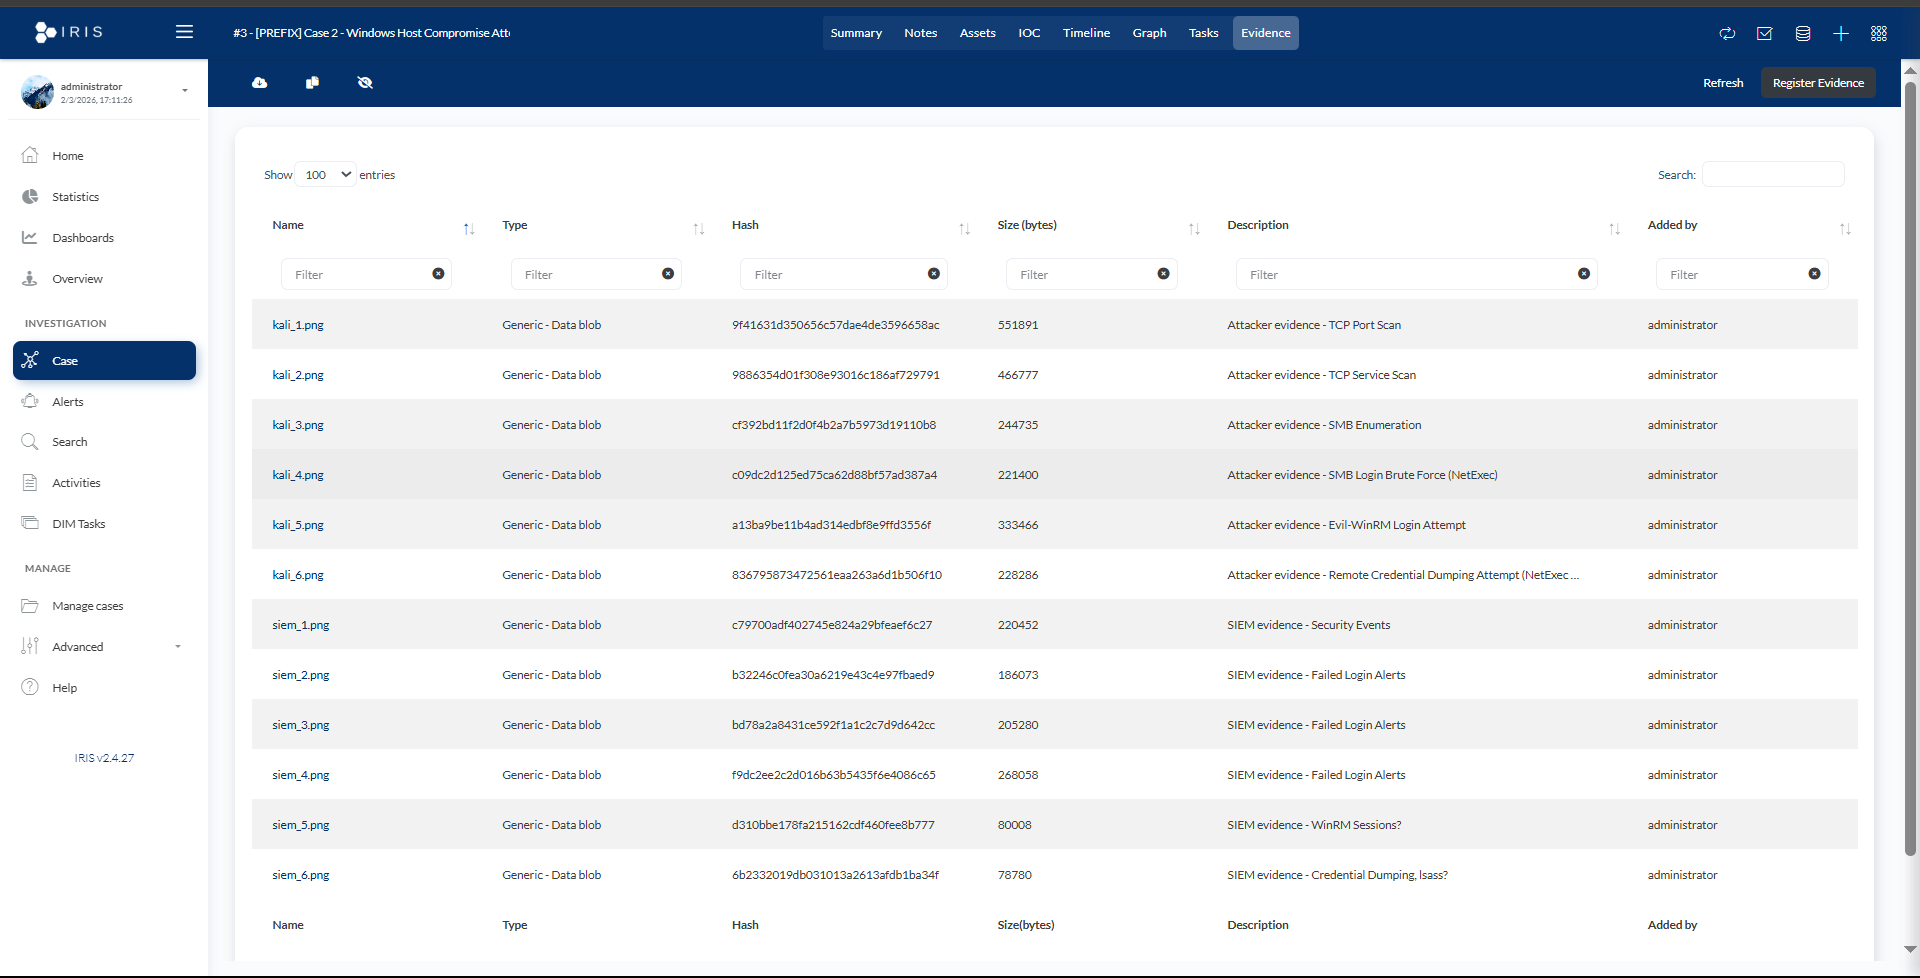1920x978 pixels.
Task: Click the plus icon in top bar
Action: pos(1841,34)
